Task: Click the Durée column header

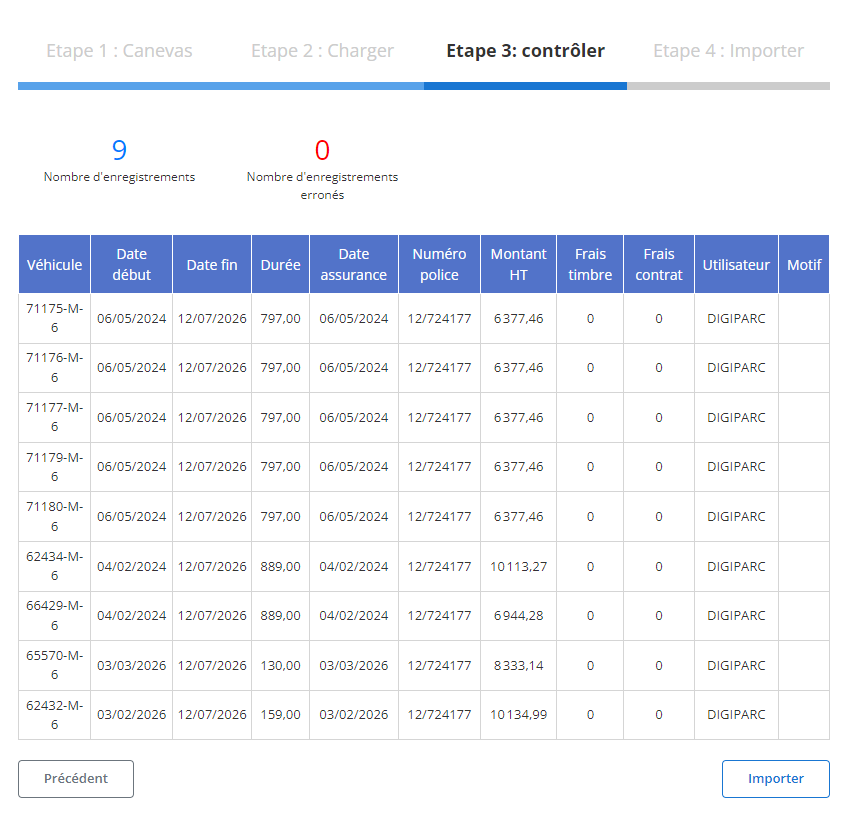Action: tap(281, 265)
